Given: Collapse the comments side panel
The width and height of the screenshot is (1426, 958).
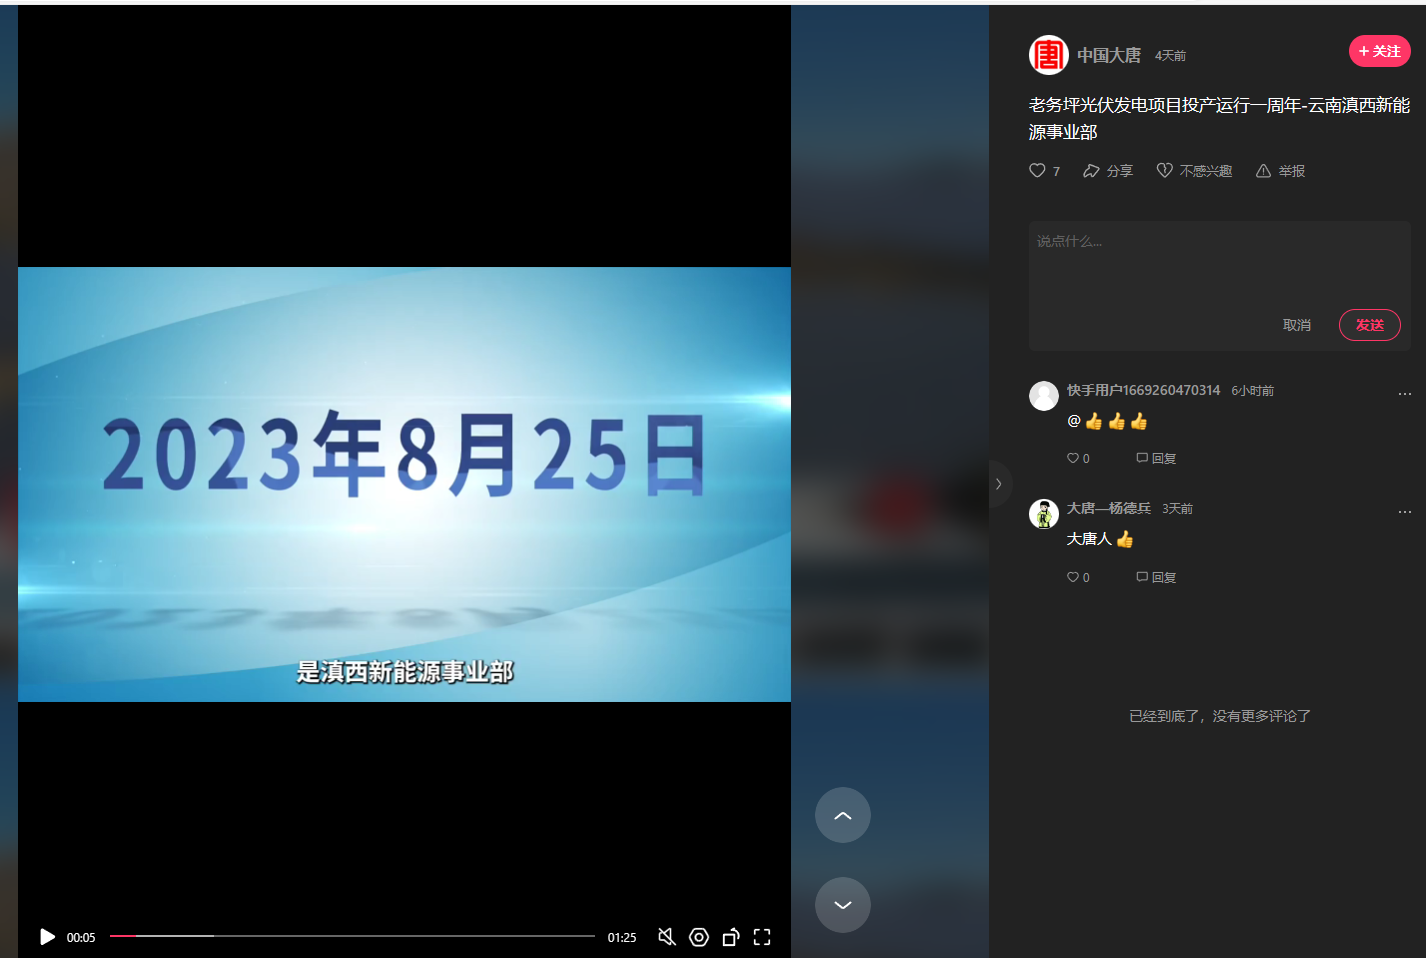Looking at the screenshot, I should 999,484.
